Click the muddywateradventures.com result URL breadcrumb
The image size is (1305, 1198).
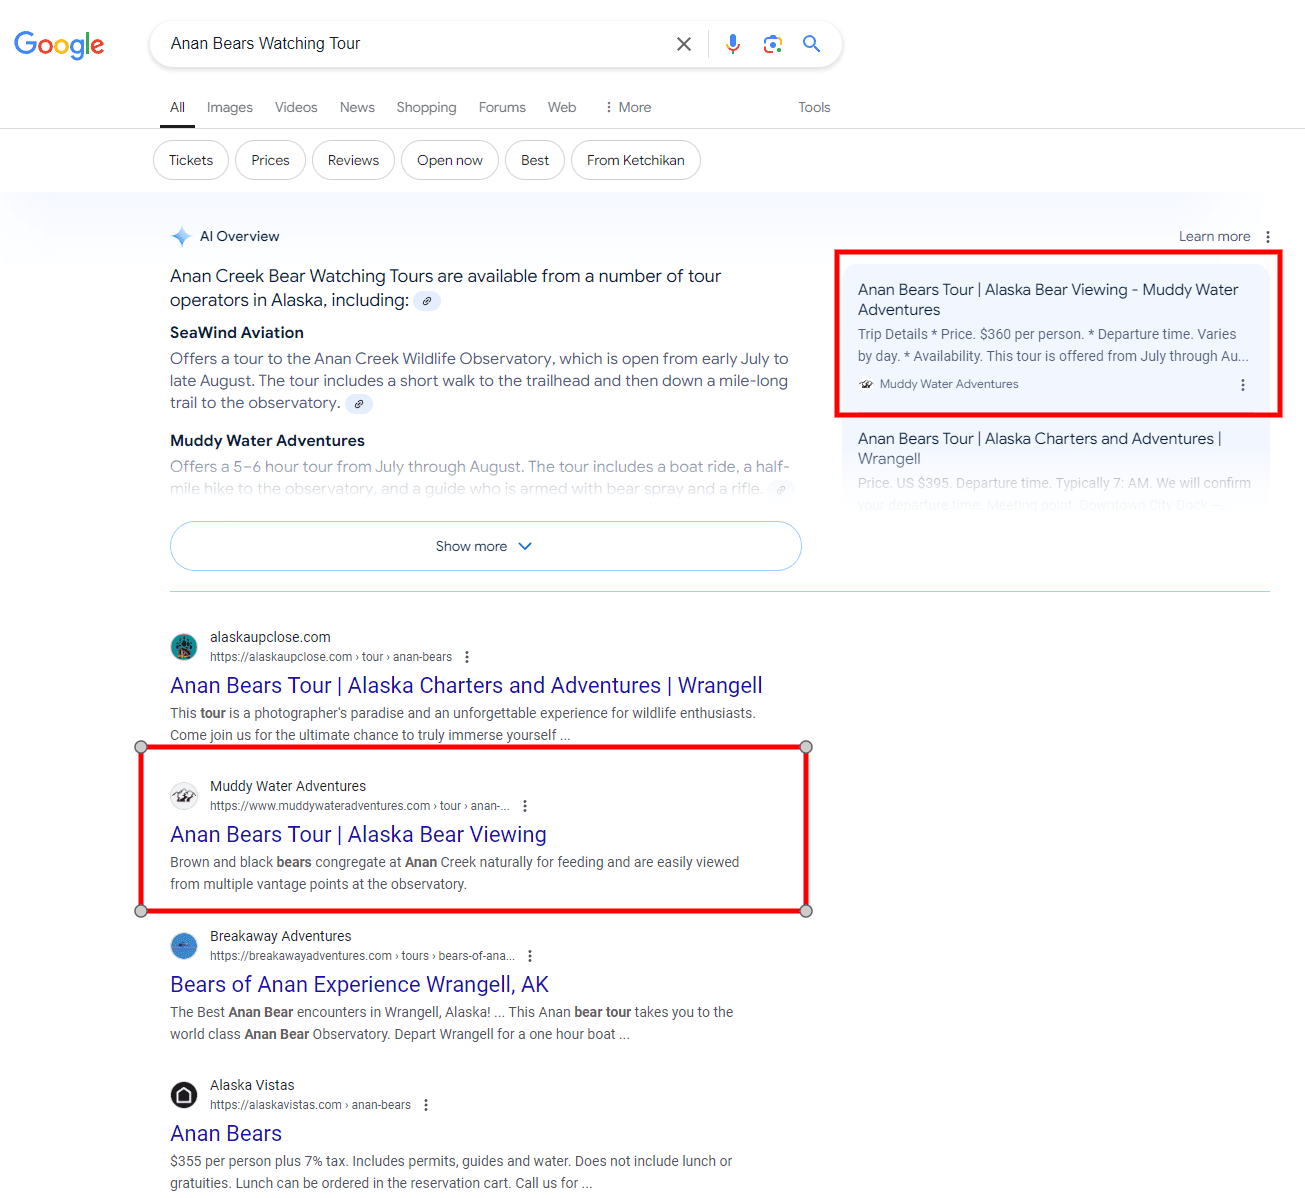[360, 806]
